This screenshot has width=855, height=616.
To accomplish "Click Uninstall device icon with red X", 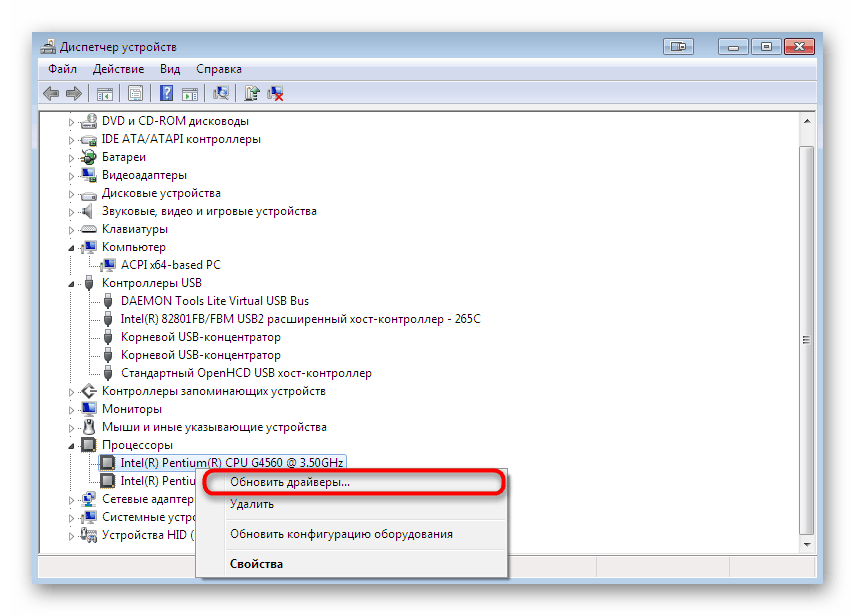I will point(275,94).
